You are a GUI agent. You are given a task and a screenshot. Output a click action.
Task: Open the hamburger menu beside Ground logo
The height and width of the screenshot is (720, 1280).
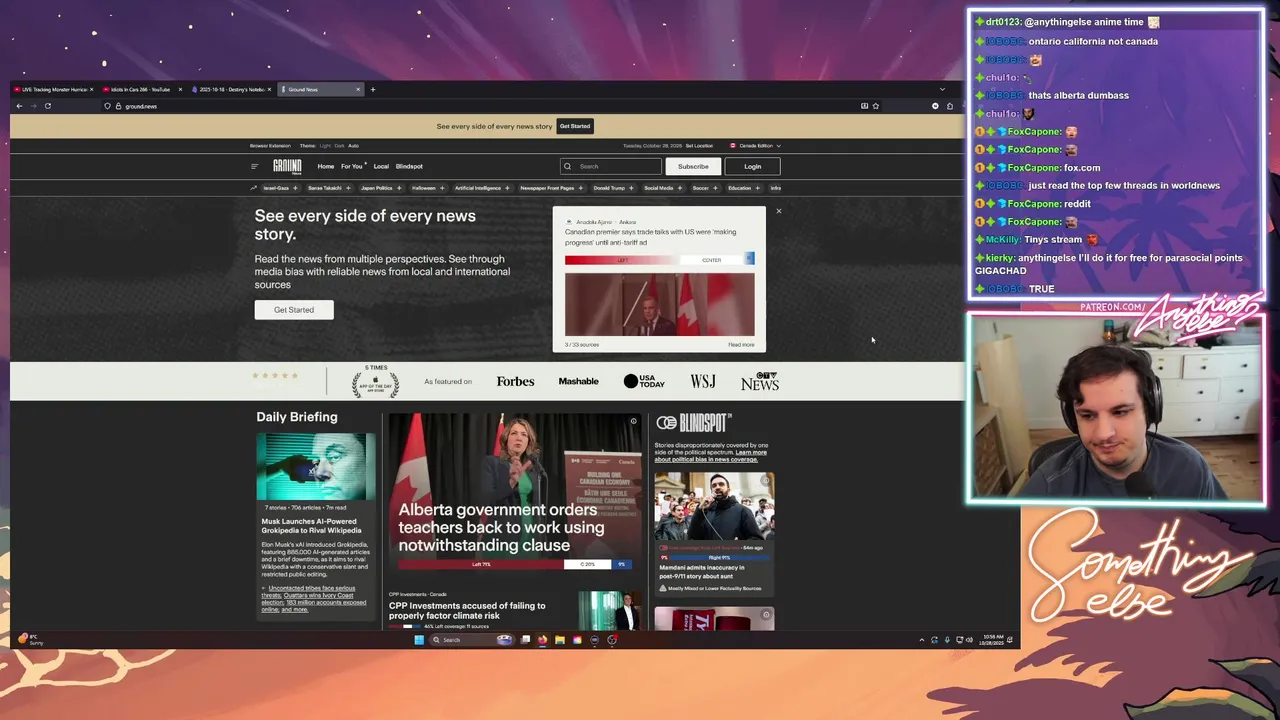255,166
